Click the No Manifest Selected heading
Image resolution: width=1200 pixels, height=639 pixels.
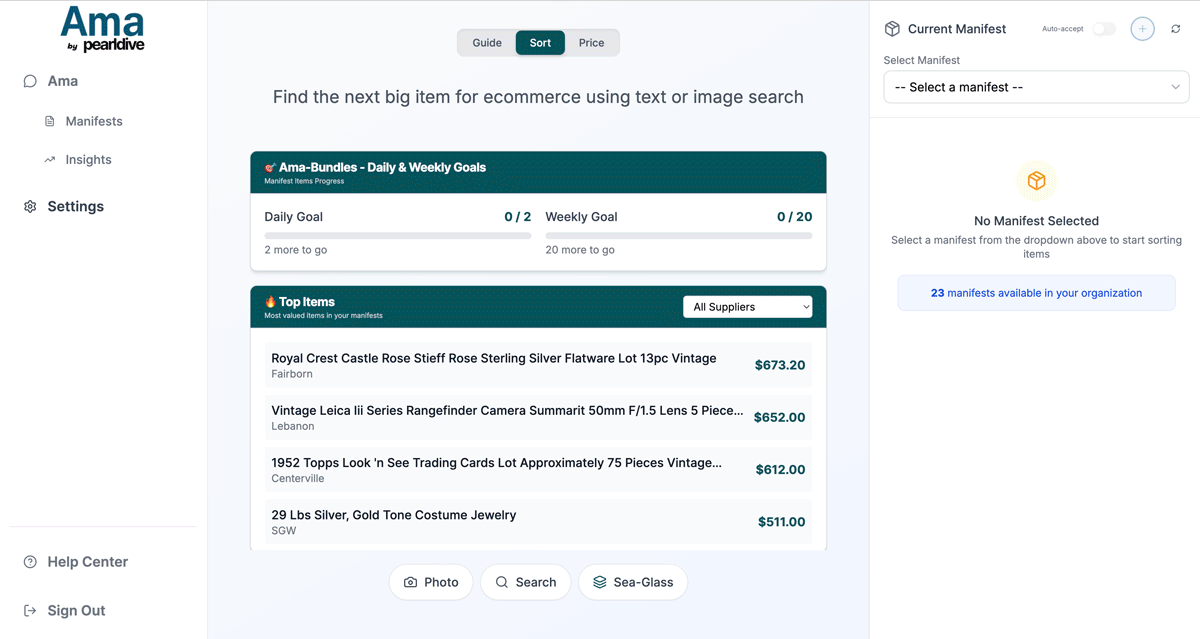point(1036,221)
